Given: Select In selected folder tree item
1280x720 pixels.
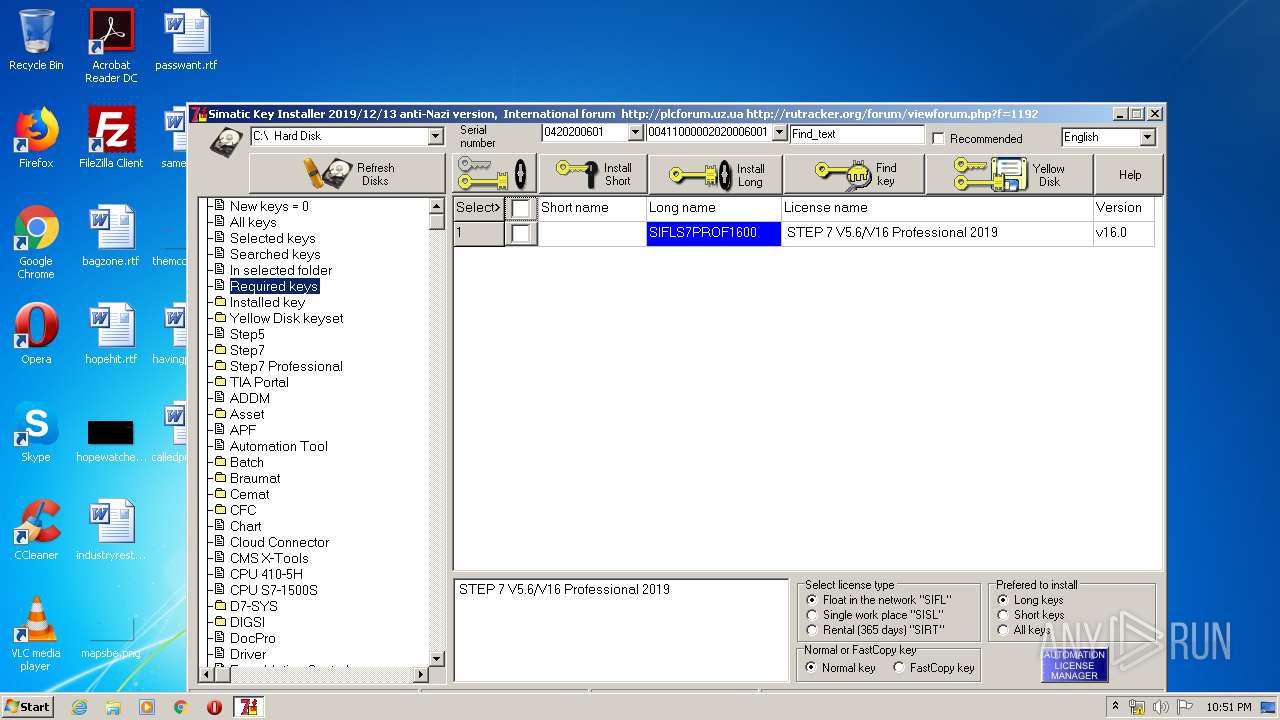Looking at the screenshot, I should 281,270.
